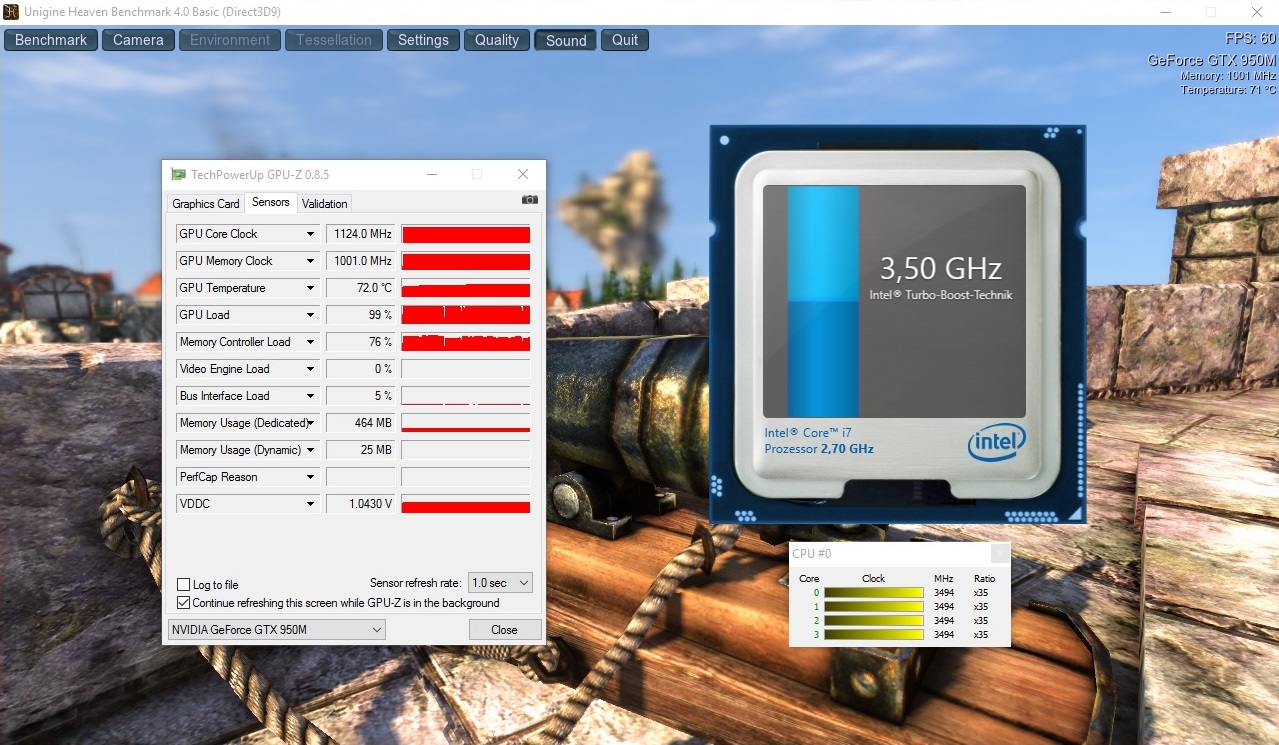Close GPU-Z using the title bar X
The height and width of the screenshot is (745, 1279).
523,174
